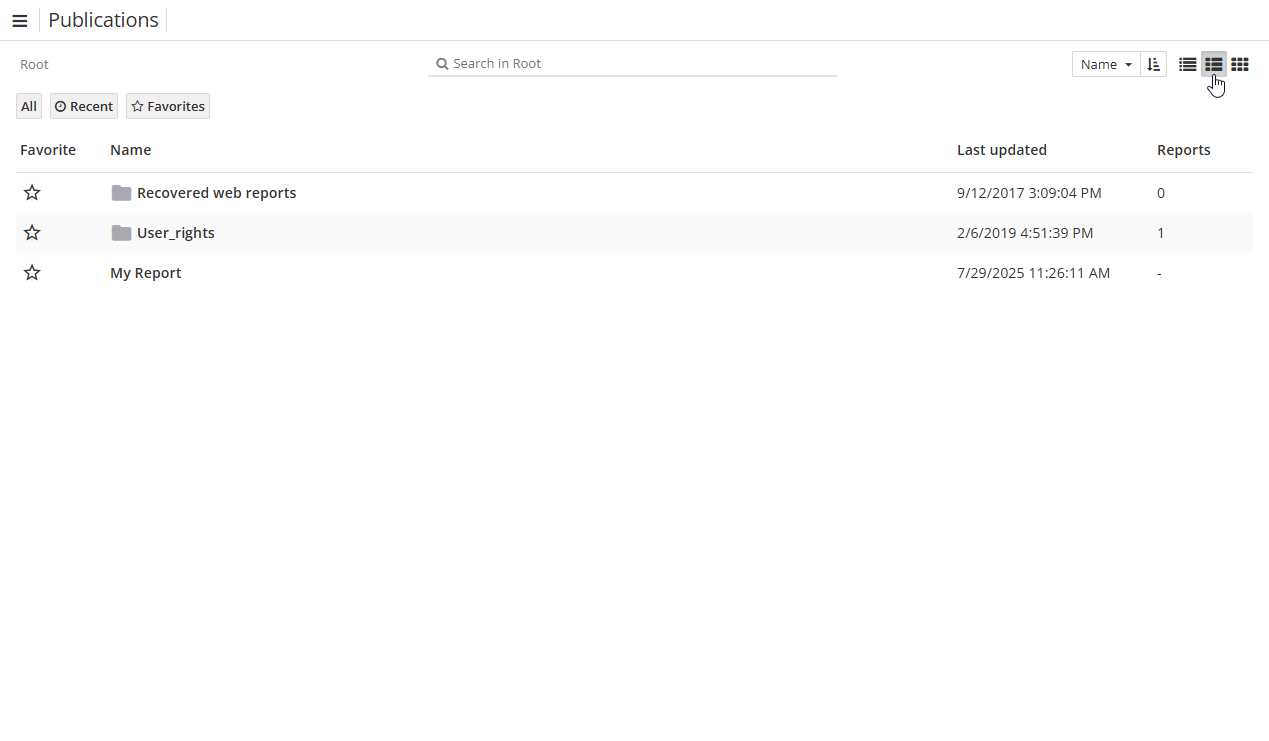
Task: Toggle favorite star for My Report
Action: pos(32,273)
